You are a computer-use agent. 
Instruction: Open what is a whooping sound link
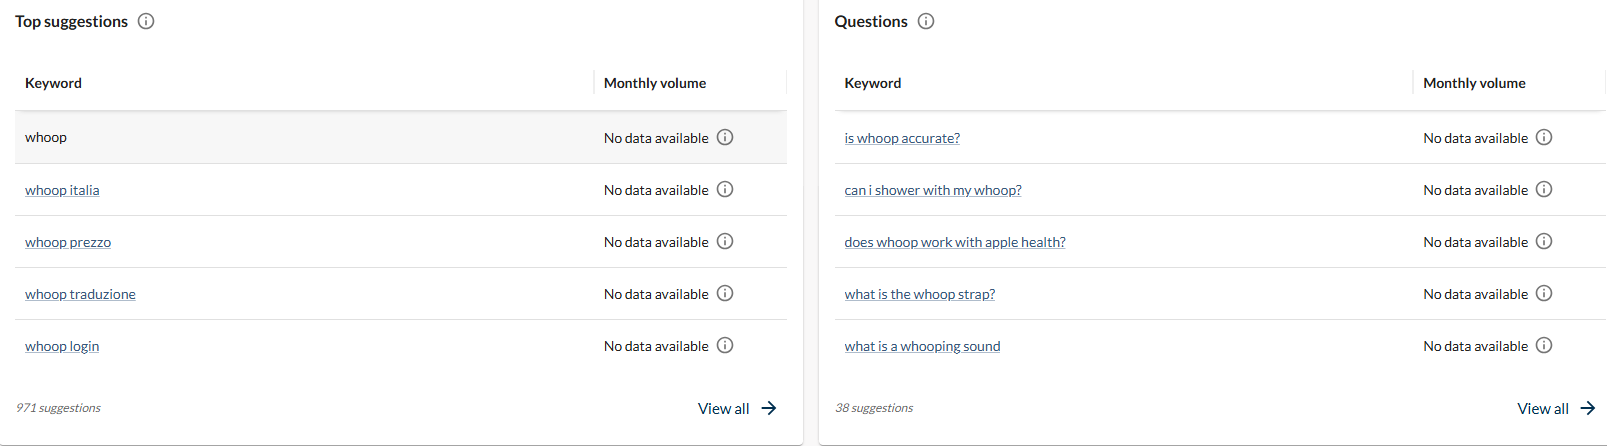tap(922, 346)
